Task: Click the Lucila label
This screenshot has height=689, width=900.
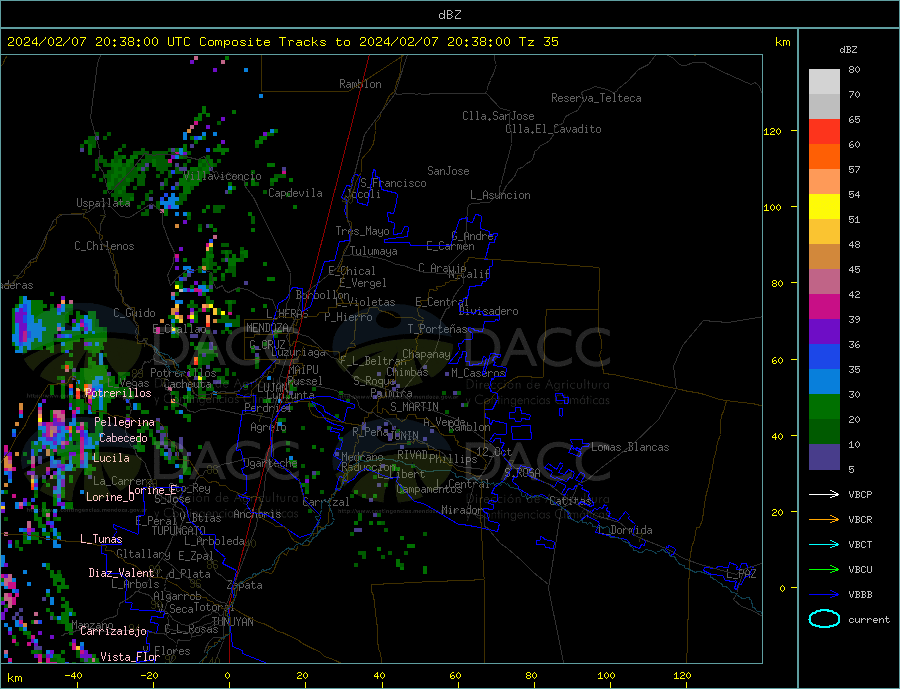Action: pyautogui.click(x=111, y=458)
